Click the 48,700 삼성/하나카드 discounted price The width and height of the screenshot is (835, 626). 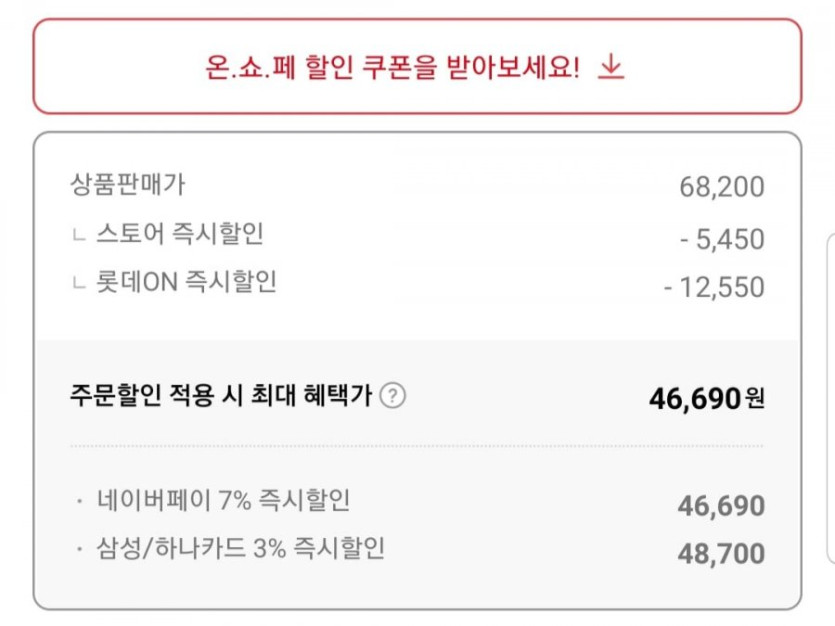tap(721, 554)
